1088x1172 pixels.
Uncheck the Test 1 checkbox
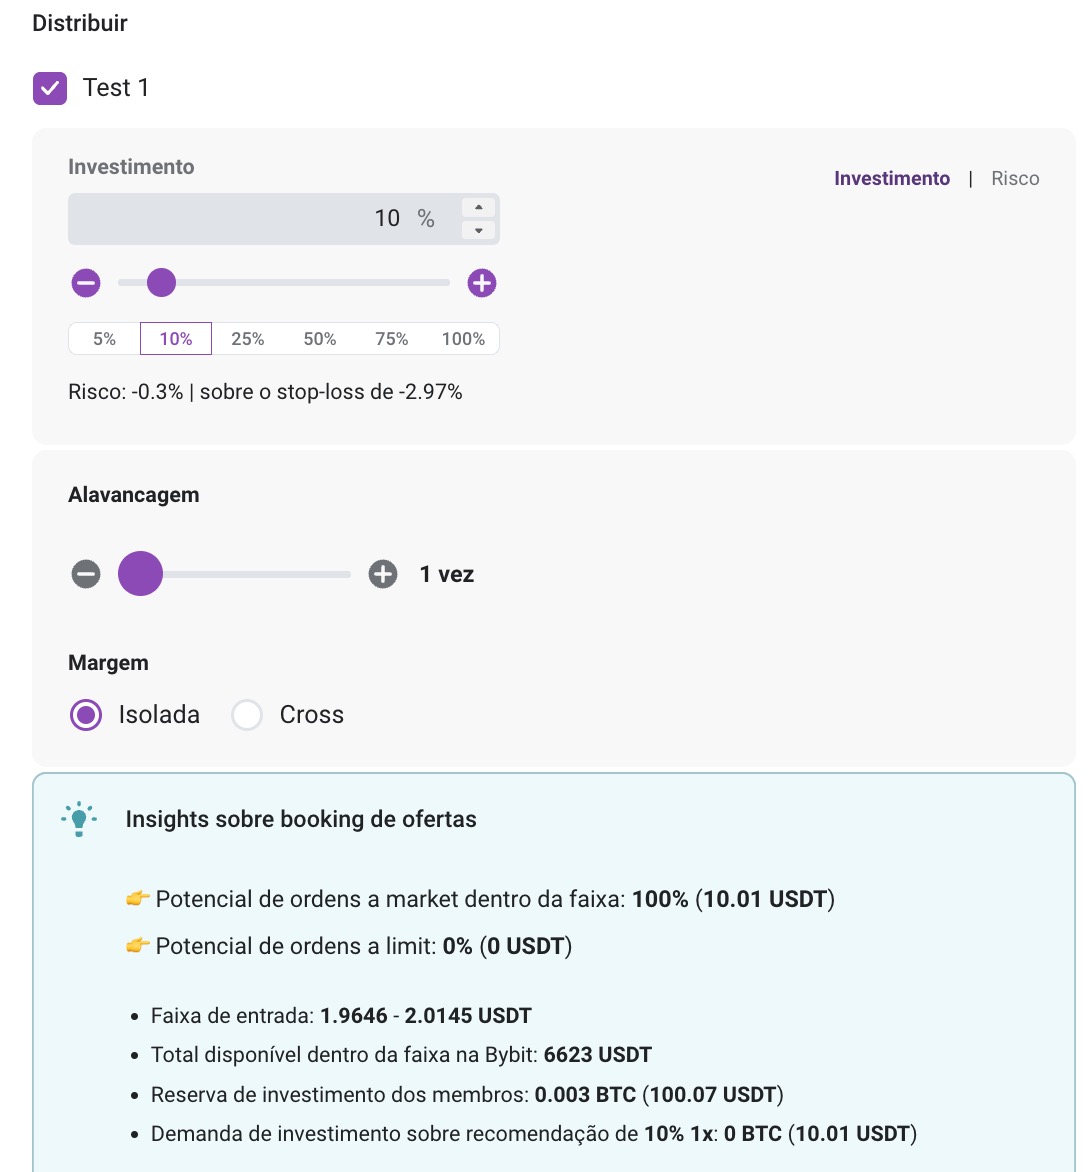click(x=50, y=88)
